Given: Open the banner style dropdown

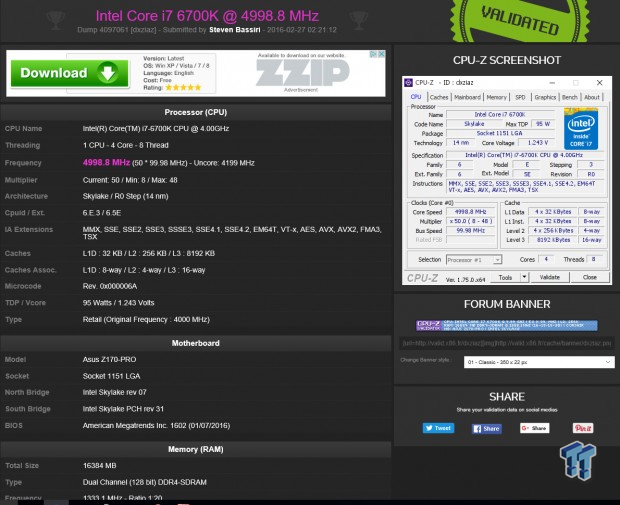Looking at the screenshot, I should 539,362.
